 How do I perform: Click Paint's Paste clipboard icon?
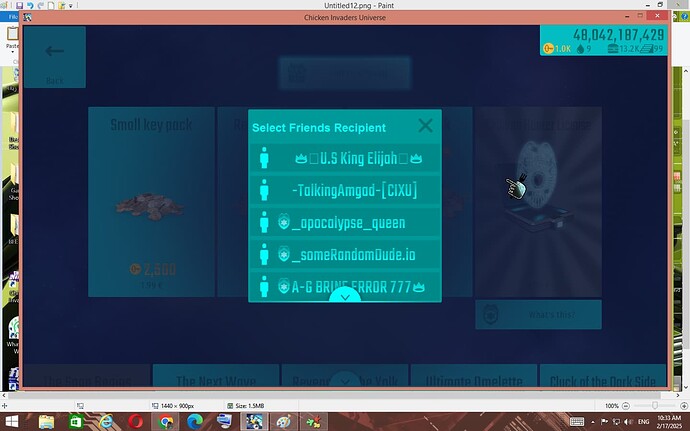[12, 34]
